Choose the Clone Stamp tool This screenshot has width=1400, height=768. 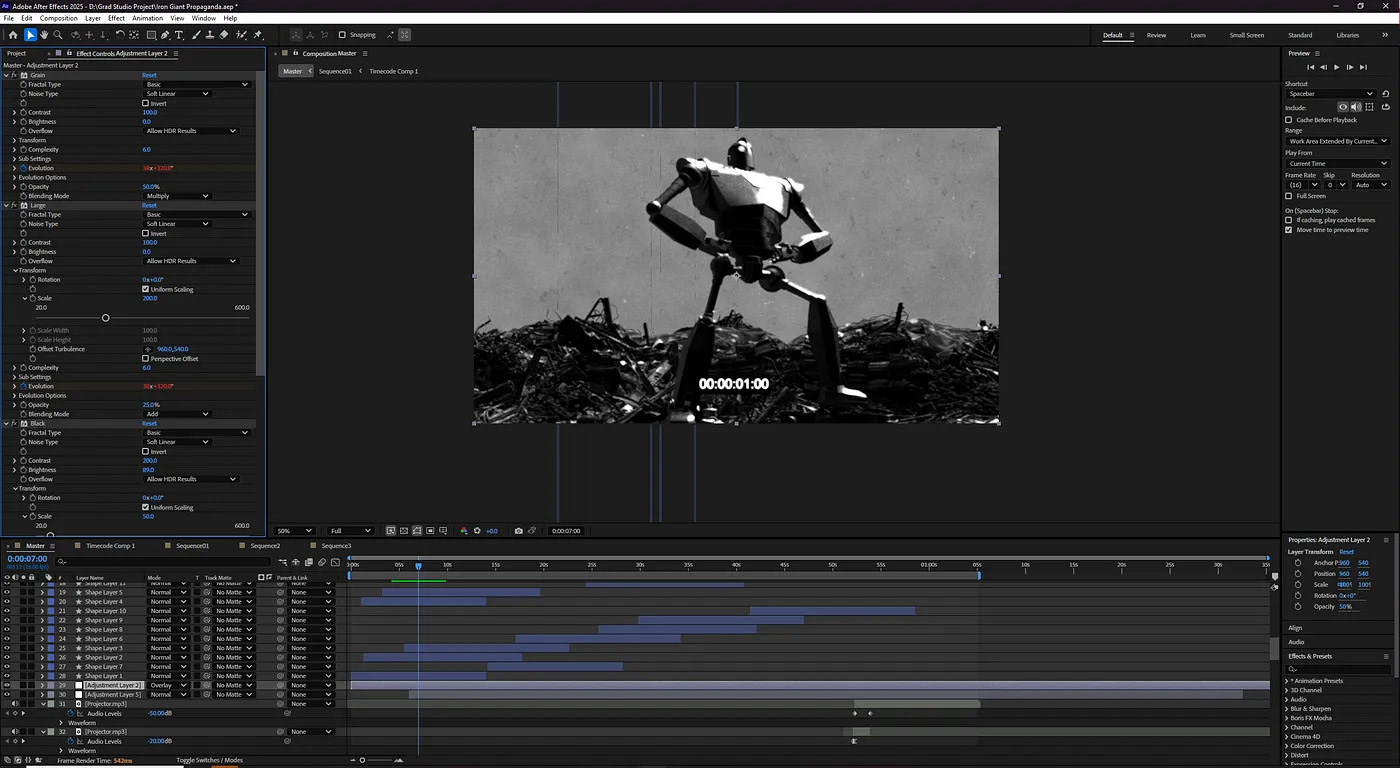(x=210, y=35)
